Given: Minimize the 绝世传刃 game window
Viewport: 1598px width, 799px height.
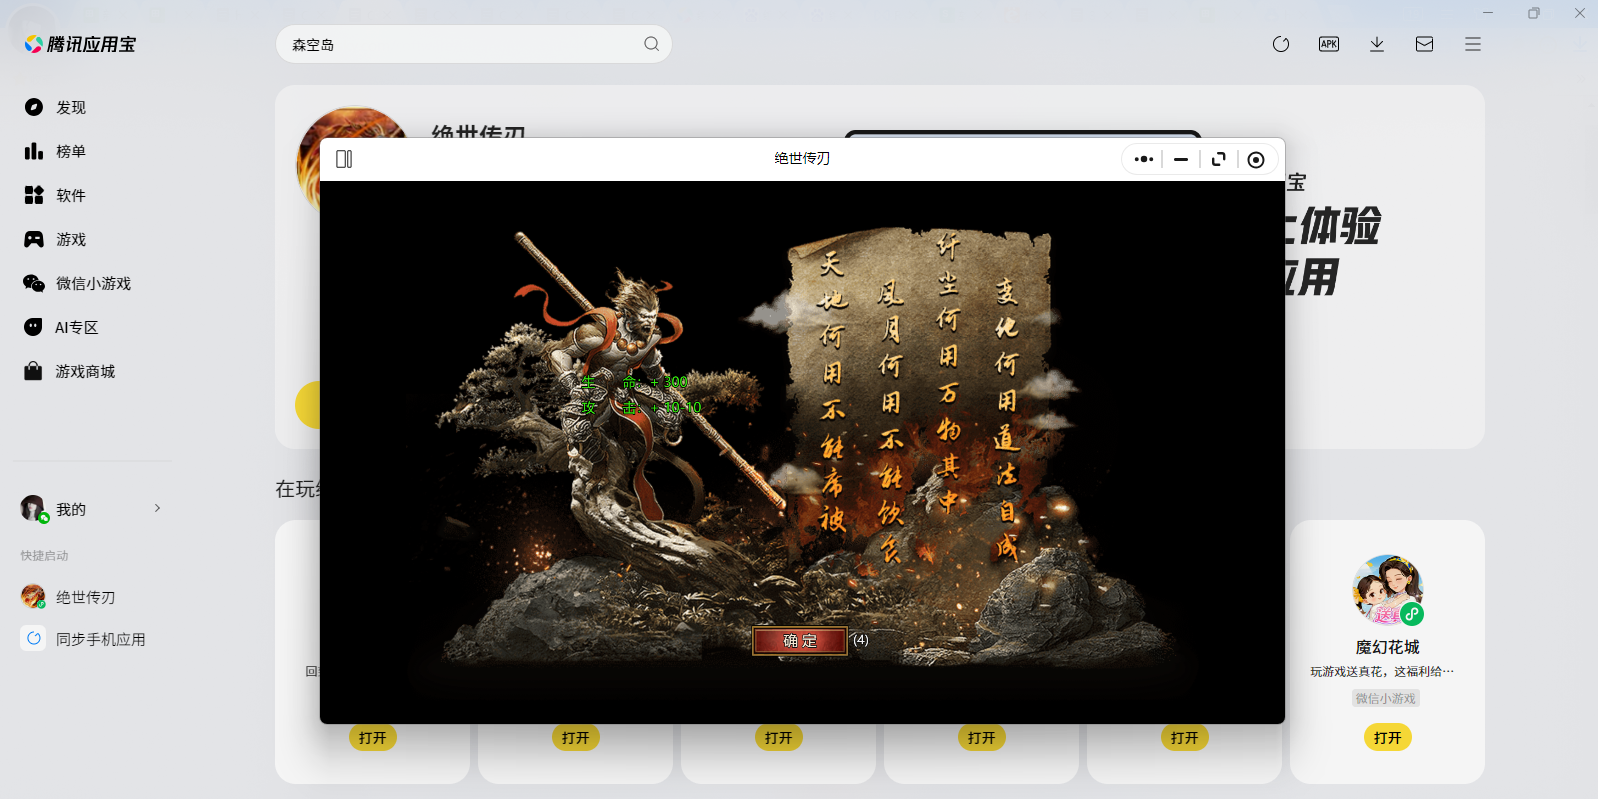Looking at the screenshot, I should pos(1181,159).
